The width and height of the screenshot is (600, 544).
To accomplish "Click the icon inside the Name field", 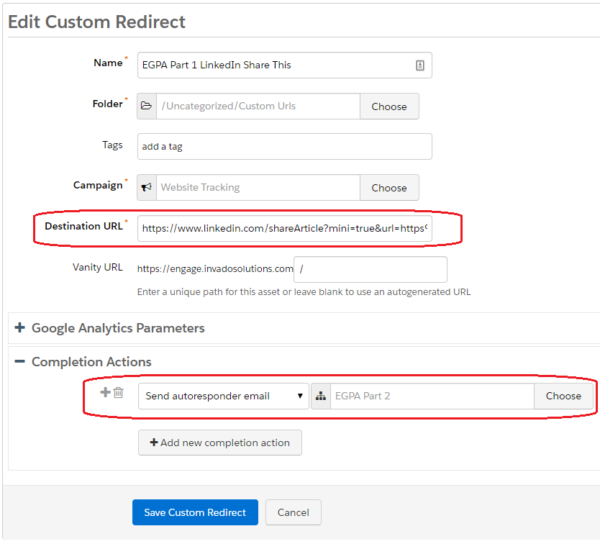I will coord(420,65).
